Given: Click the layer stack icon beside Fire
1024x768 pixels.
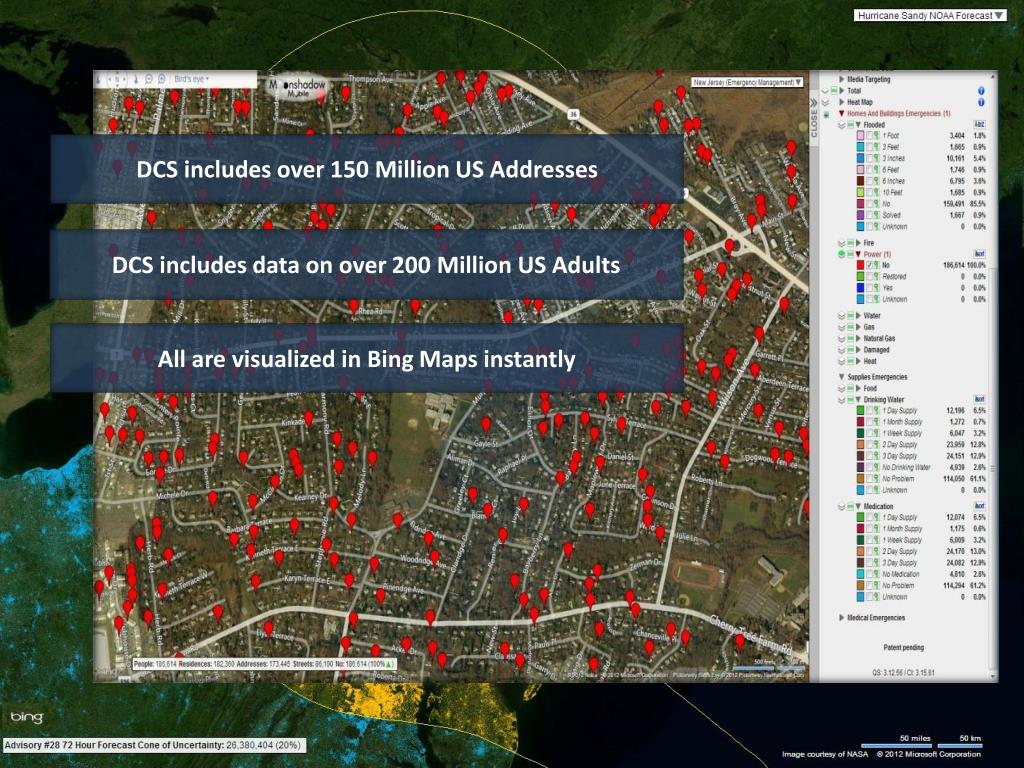Looking at the screenshot, I should pyautogui.click(x=842, y=243).
